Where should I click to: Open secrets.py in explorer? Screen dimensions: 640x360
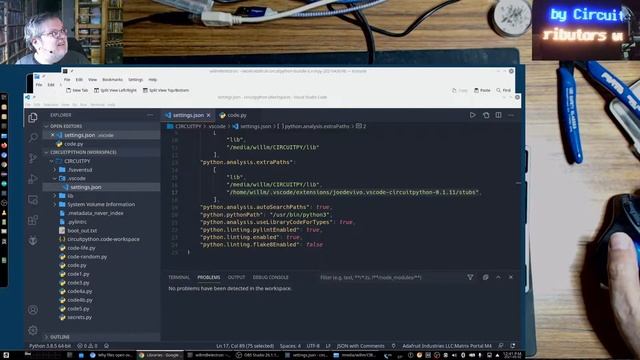point(79,317)
